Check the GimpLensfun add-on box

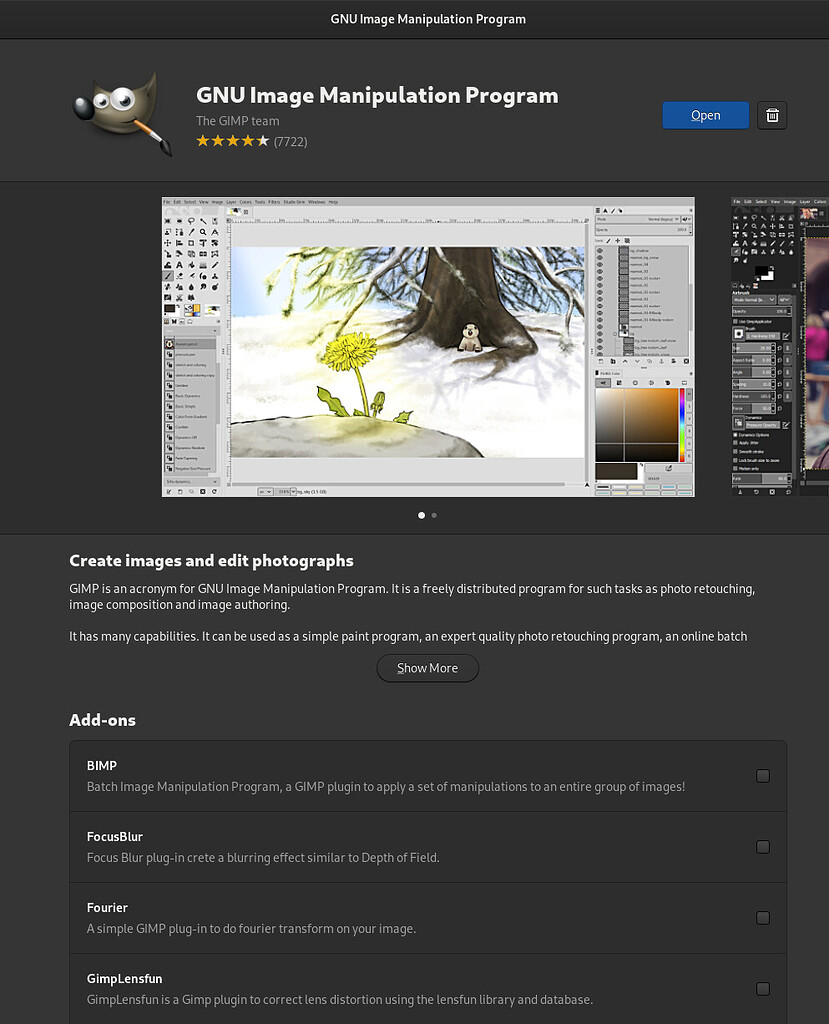(x=763, y=988)
